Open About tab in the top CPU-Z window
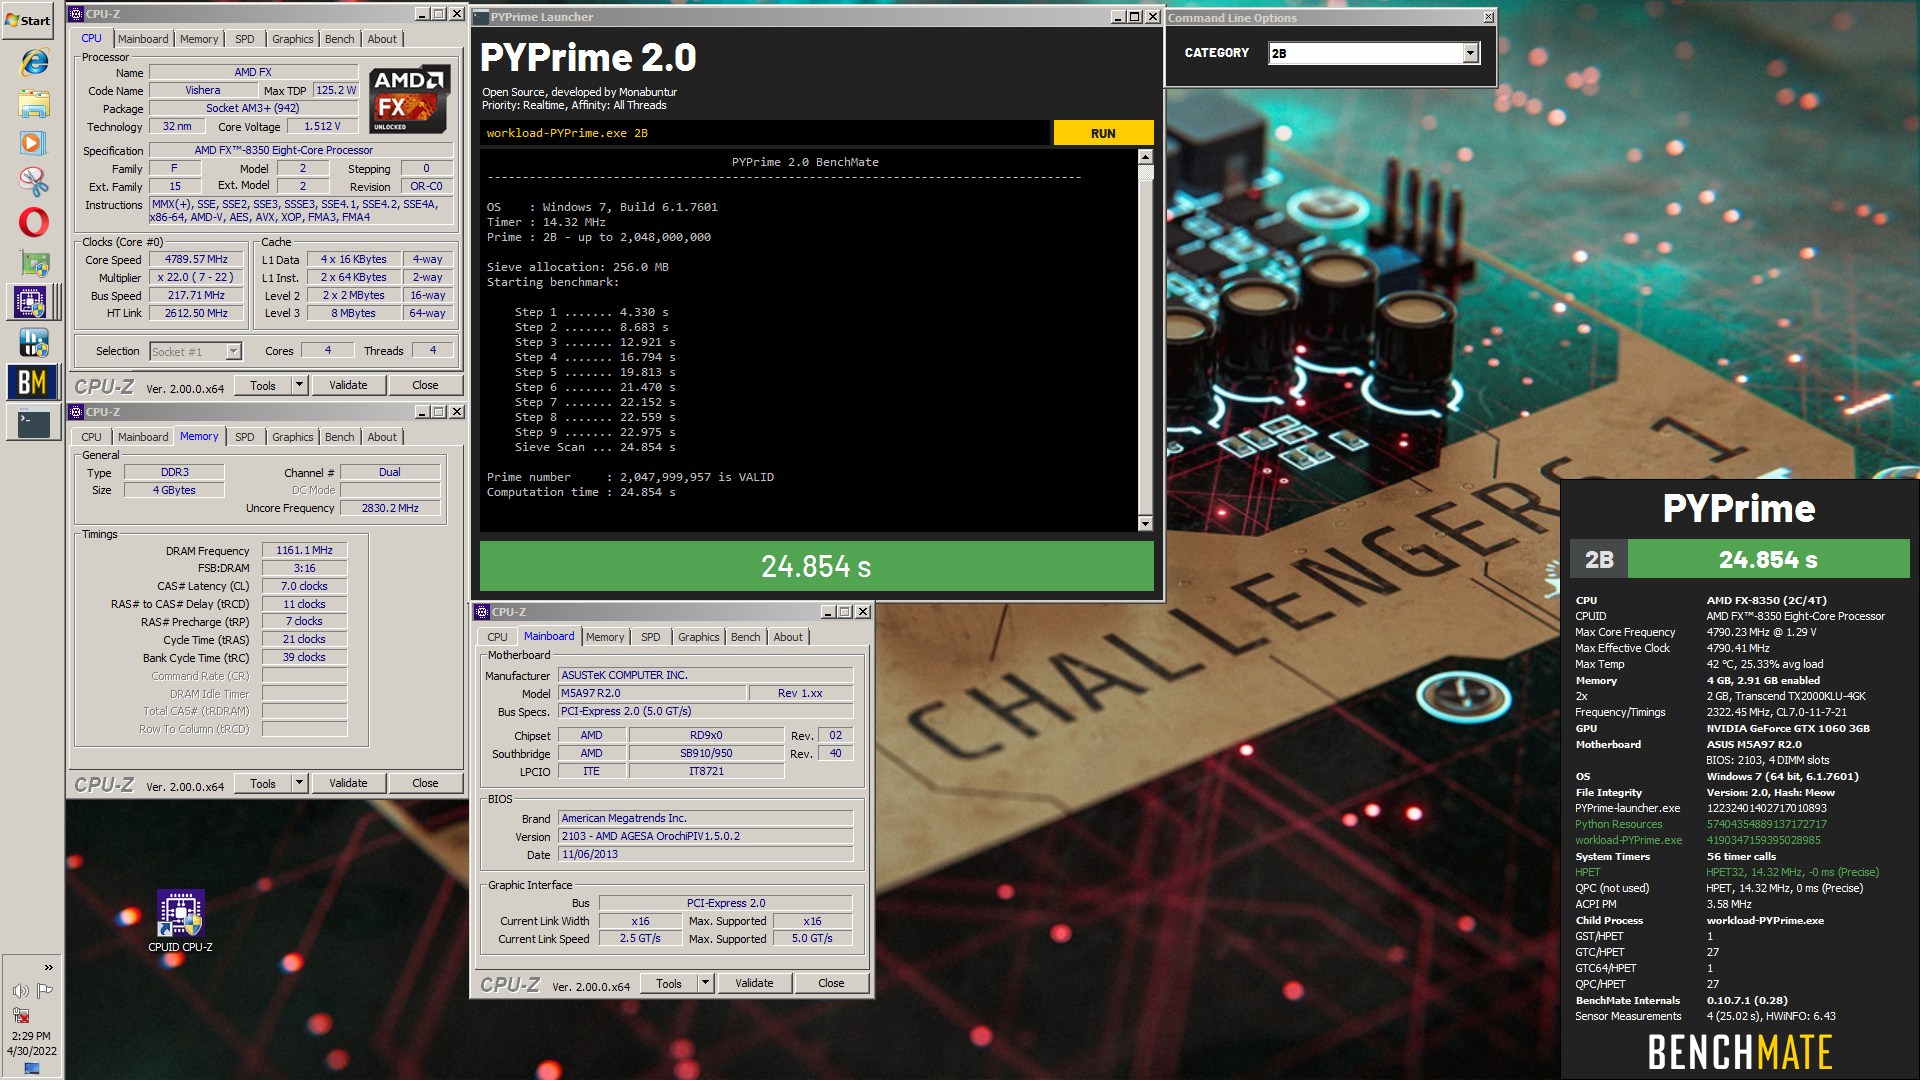This screenshot has height=1080, width=1920. pos(382,39)
